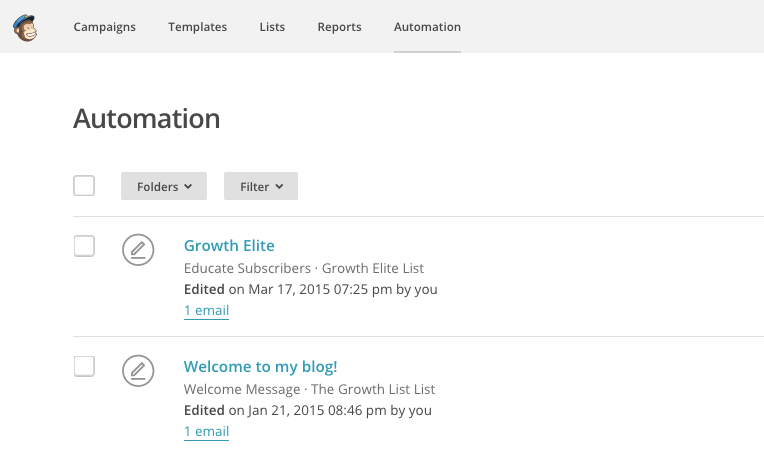Click the pencil edit icon for Growth Elite

point(138,250)
